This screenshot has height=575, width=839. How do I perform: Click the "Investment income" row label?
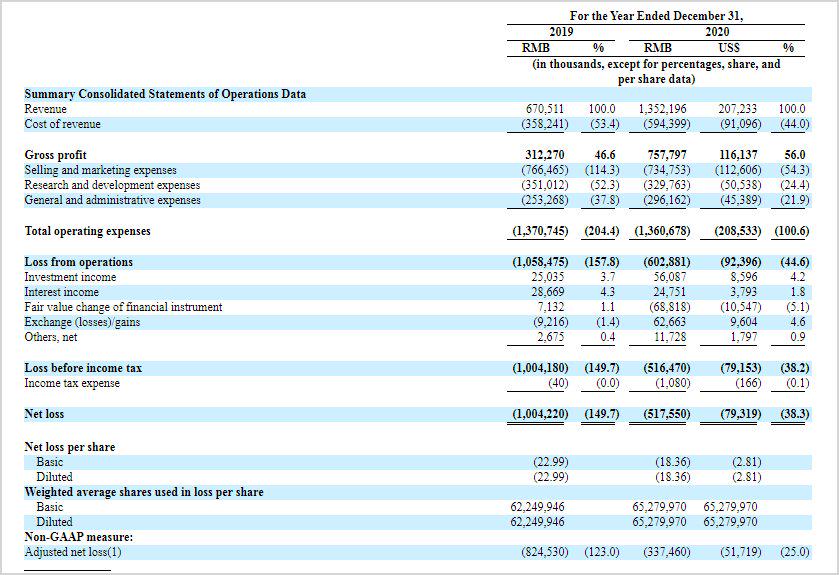(70, 277)
